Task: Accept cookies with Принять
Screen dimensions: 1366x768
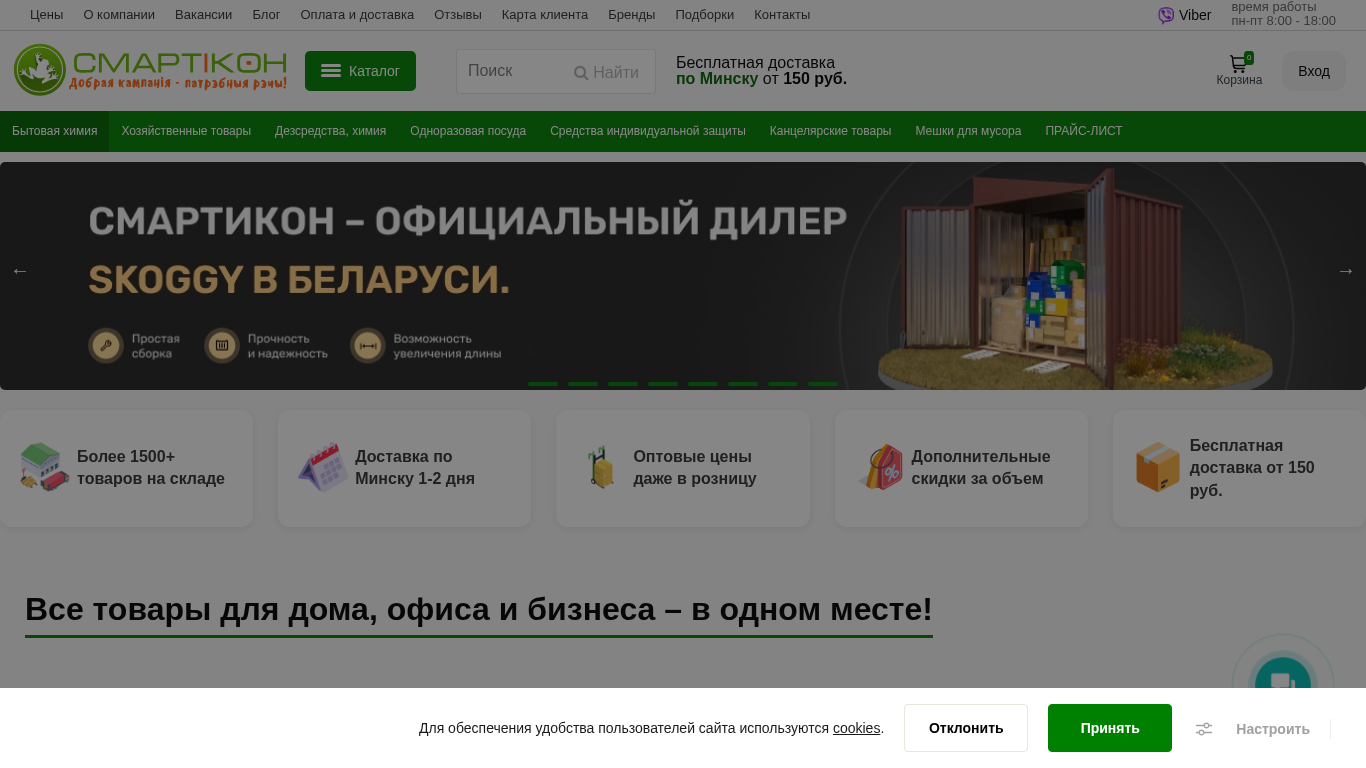Action: [x=1110, y=728]
